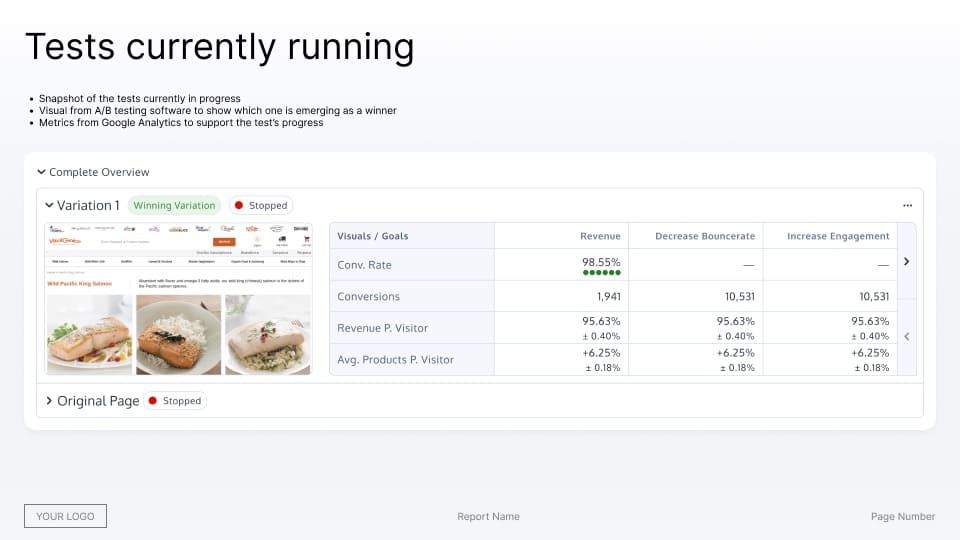
Task: Open the middle salmon dish thumbnail
Action: pyautogui.click(x=178, y=334)
